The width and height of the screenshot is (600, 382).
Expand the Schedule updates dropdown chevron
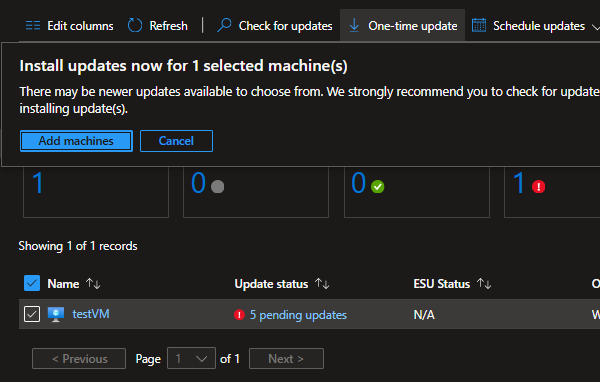[595, 27]
